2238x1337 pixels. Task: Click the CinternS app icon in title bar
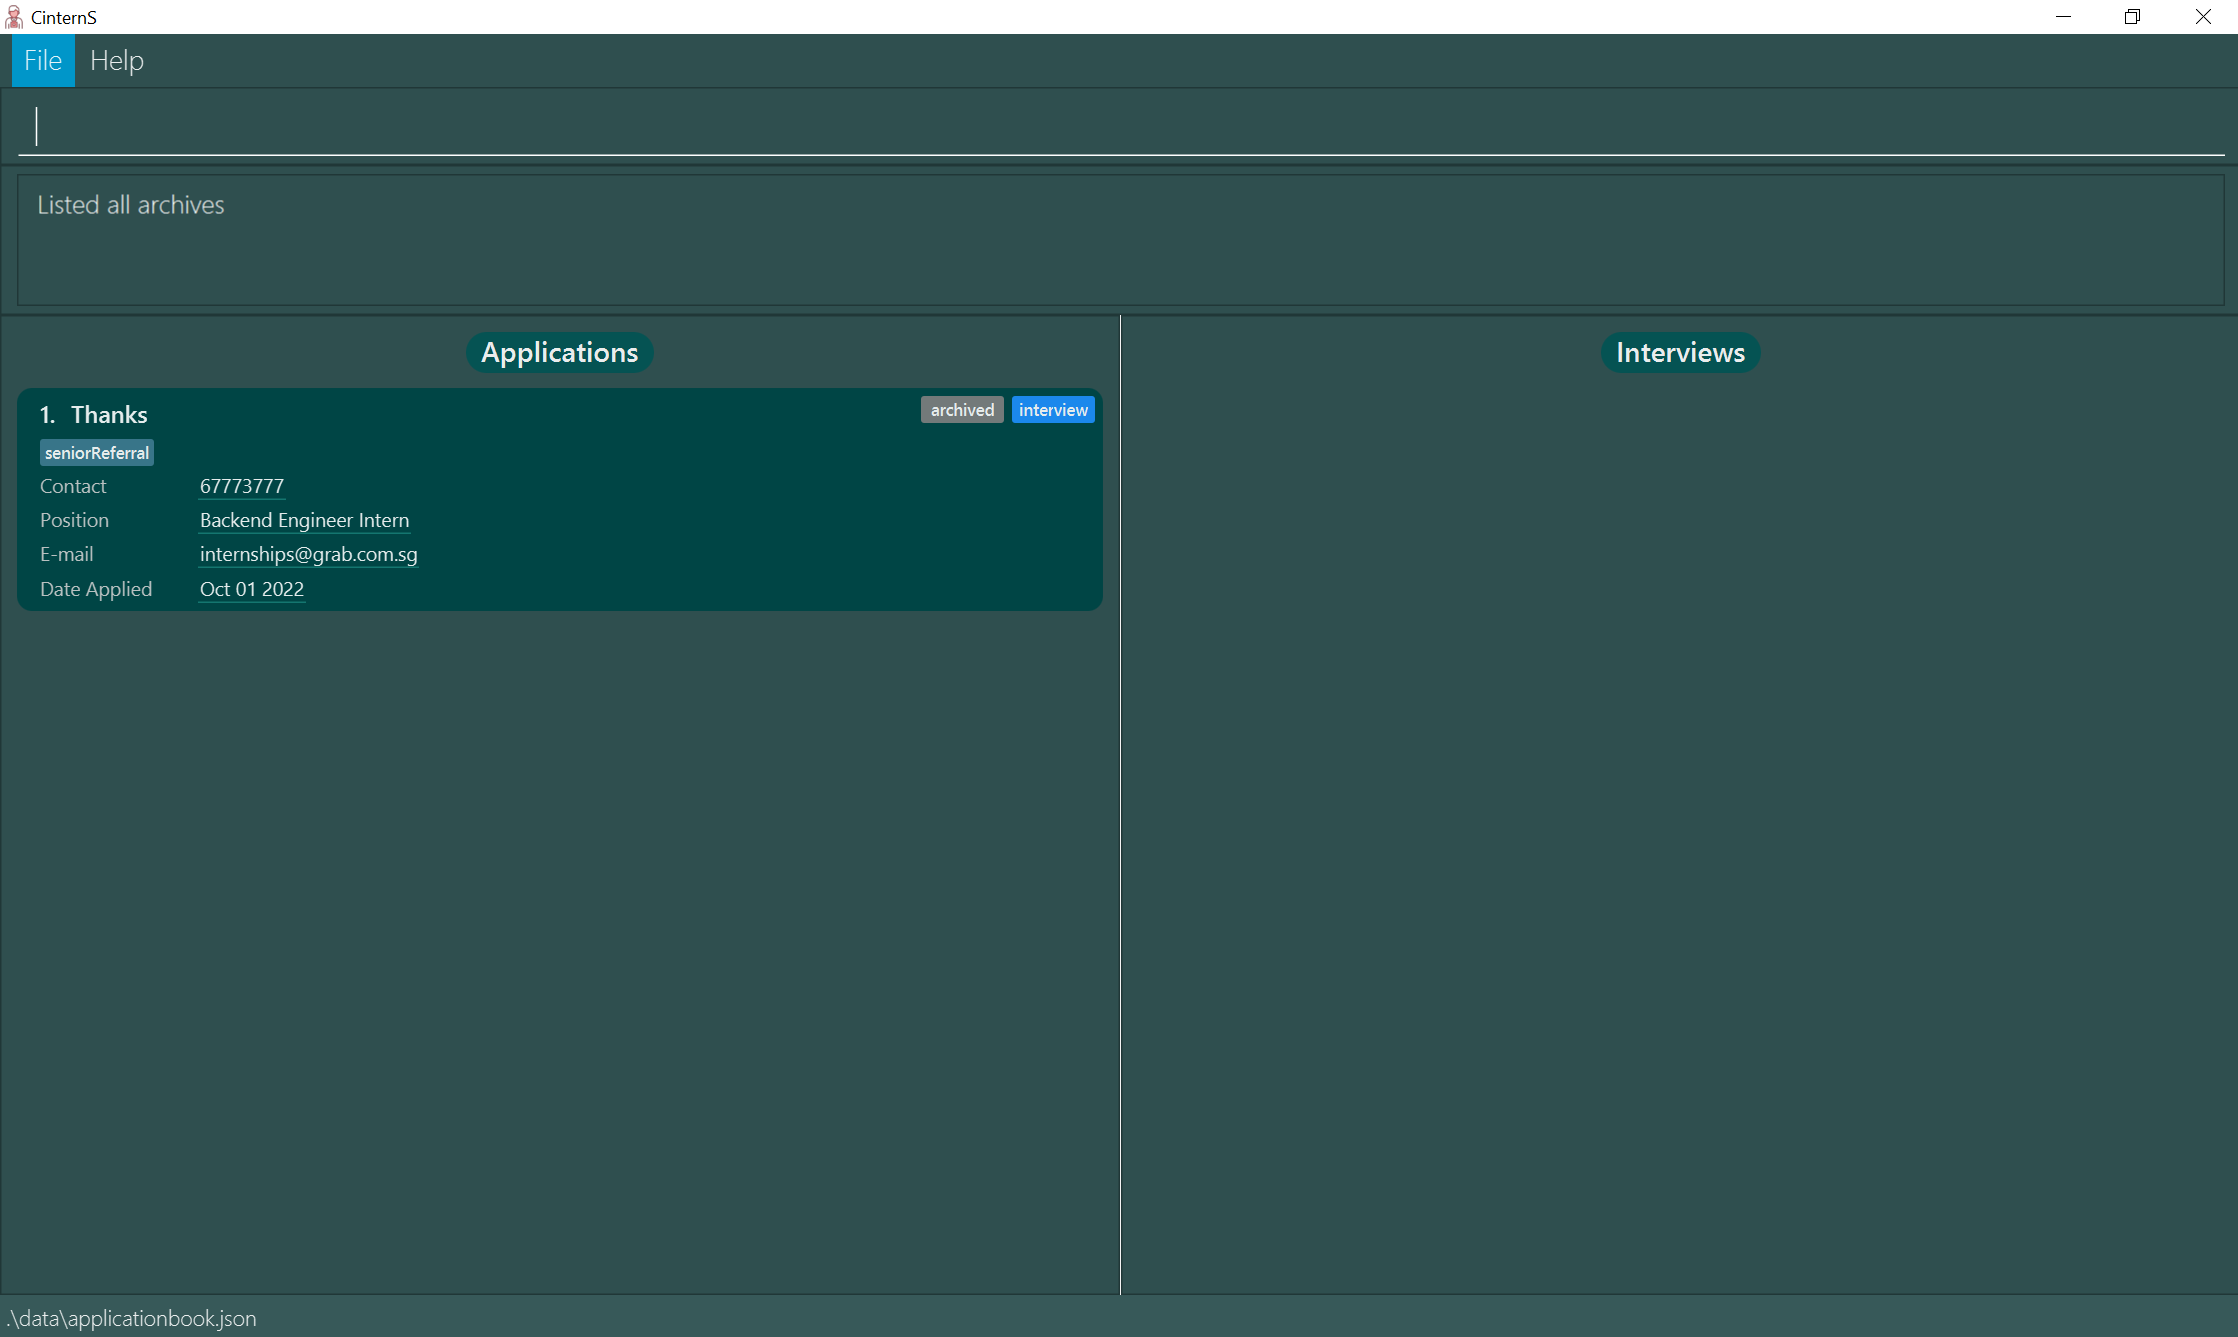pos(14,17)
